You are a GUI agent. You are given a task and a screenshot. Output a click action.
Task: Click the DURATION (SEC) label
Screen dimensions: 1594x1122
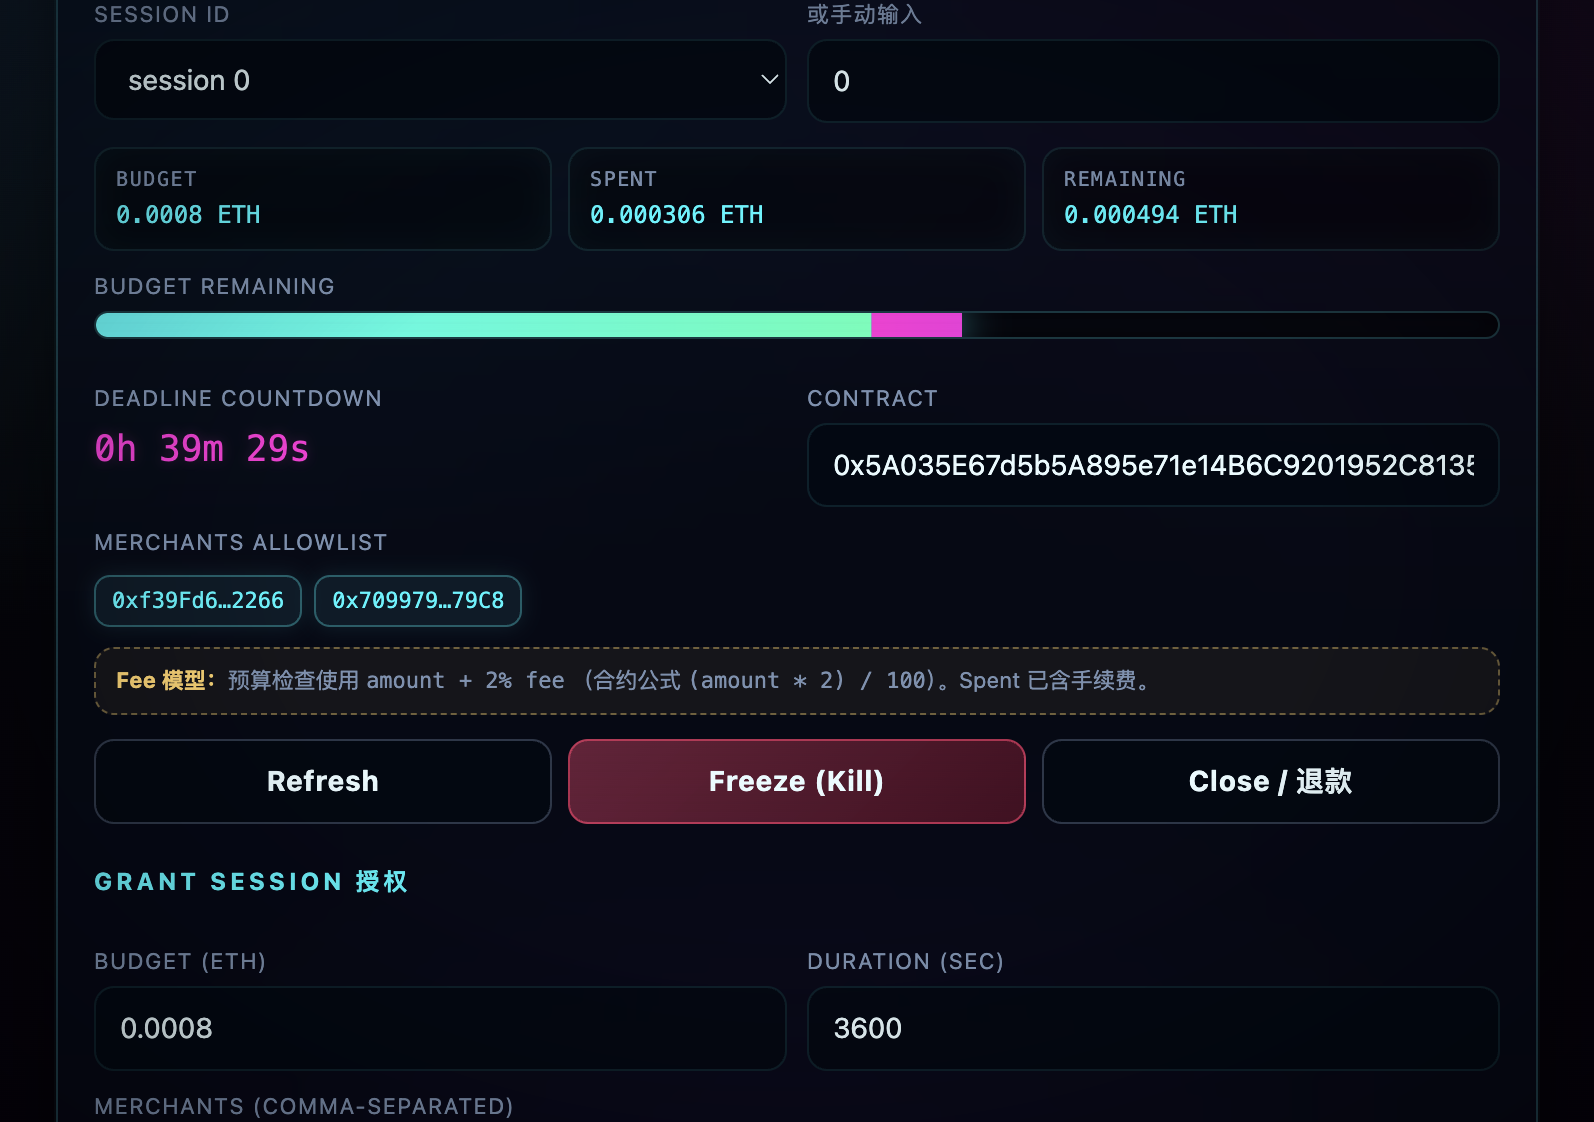[905, 961]
